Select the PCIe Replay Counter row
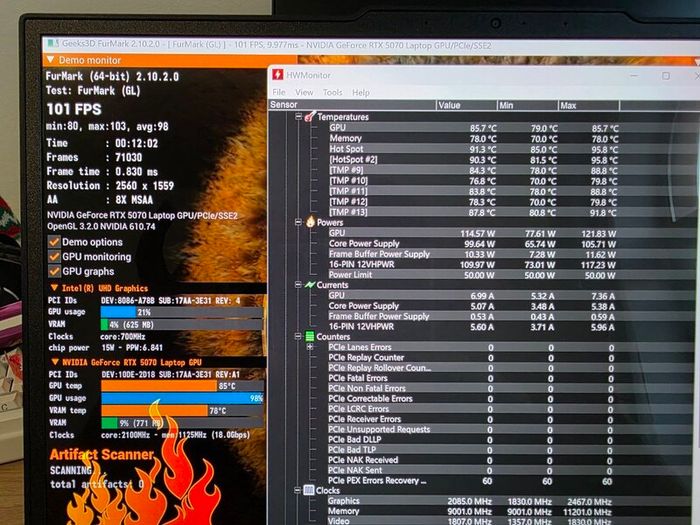 click(472, 358)
